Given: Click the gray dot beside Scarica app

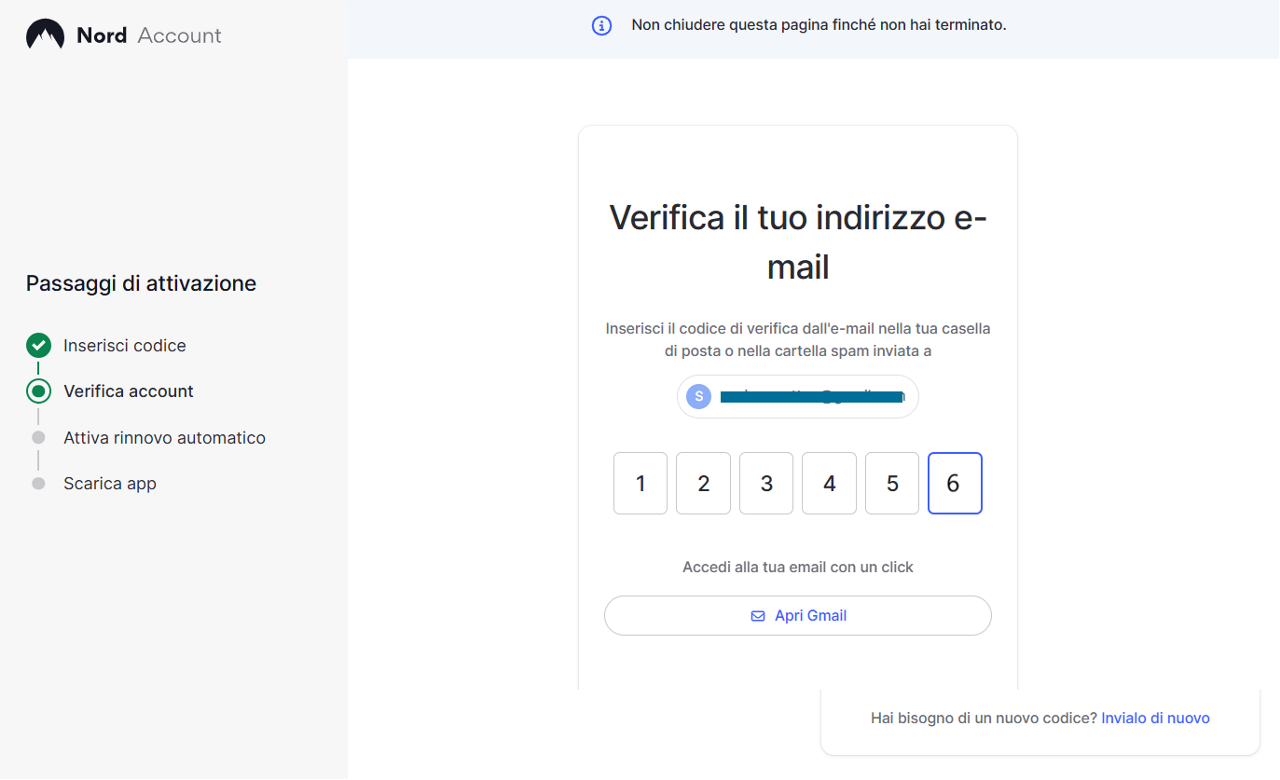Looking at the screenshot, I should tap(38, 484).
